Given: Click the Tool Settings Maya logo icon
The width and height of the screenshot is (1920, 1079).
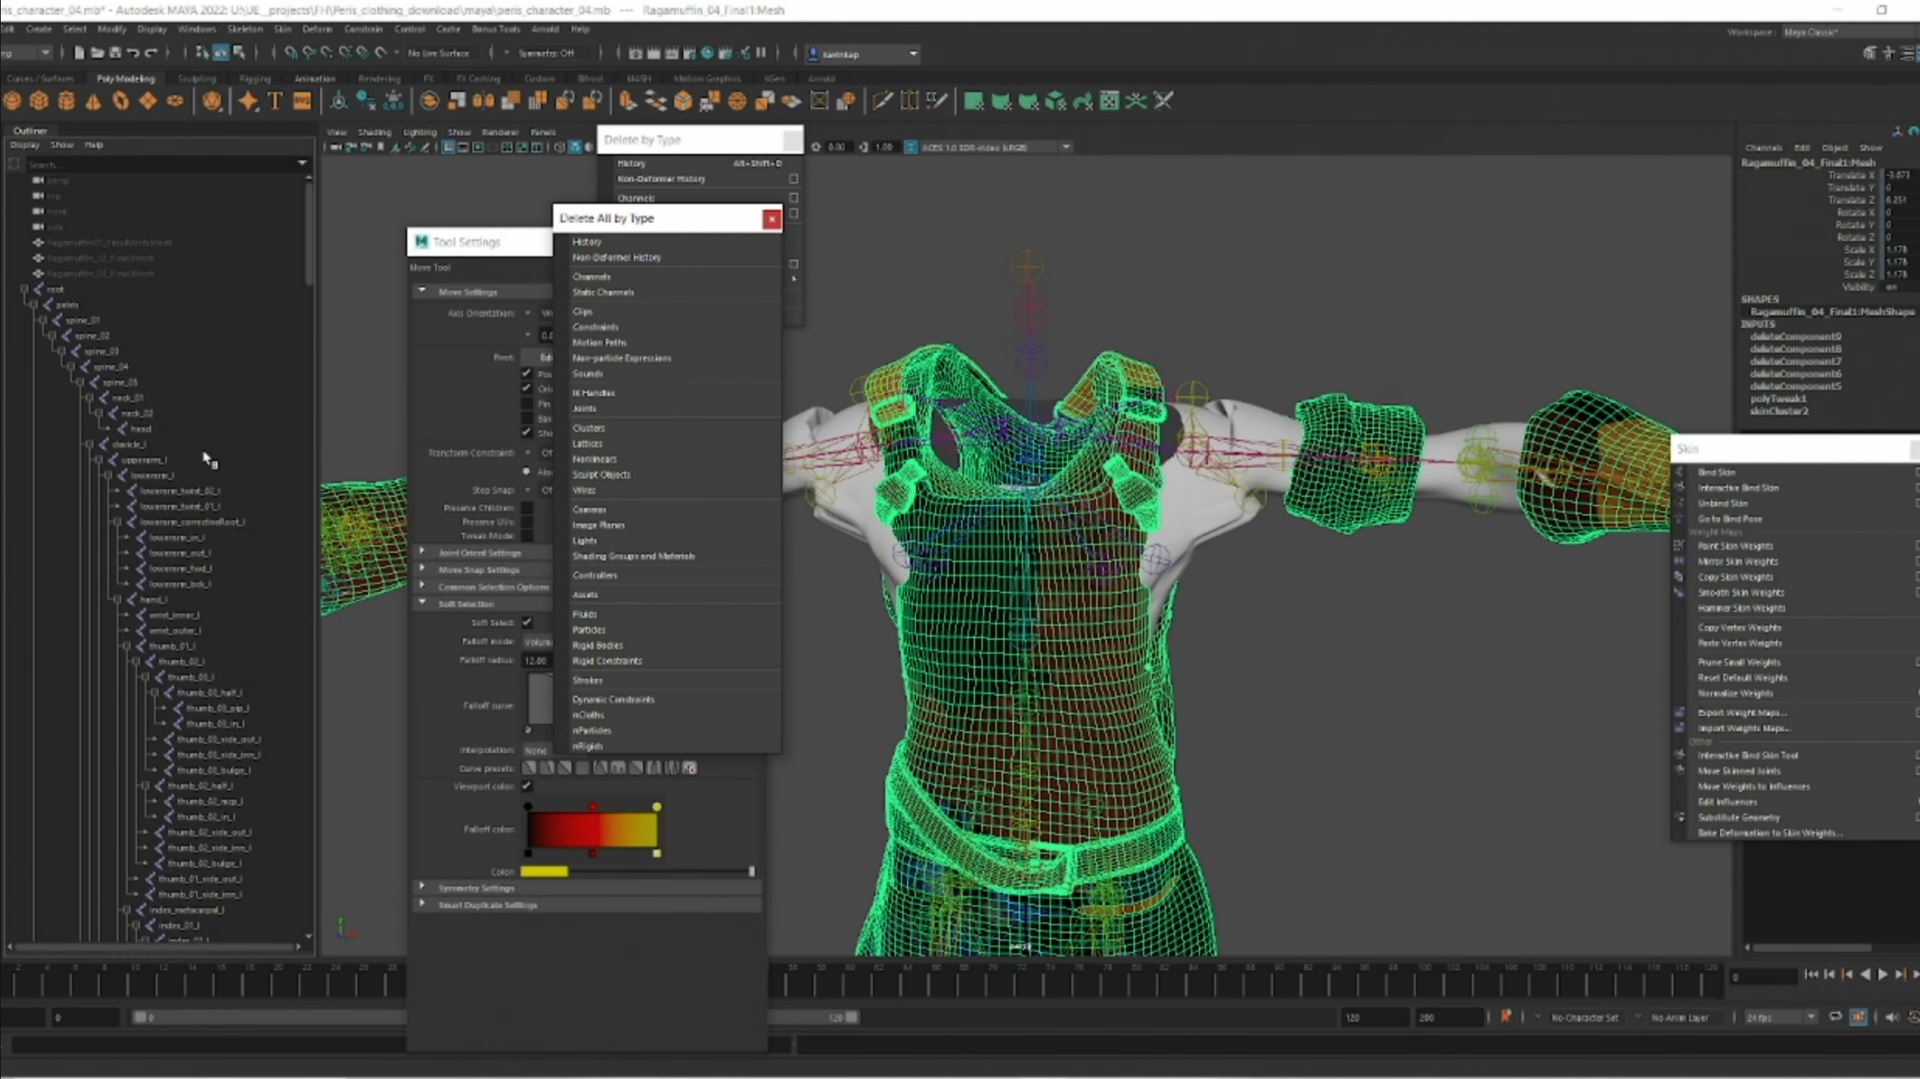Looking at the screenshot, I should tap(421, 242).
